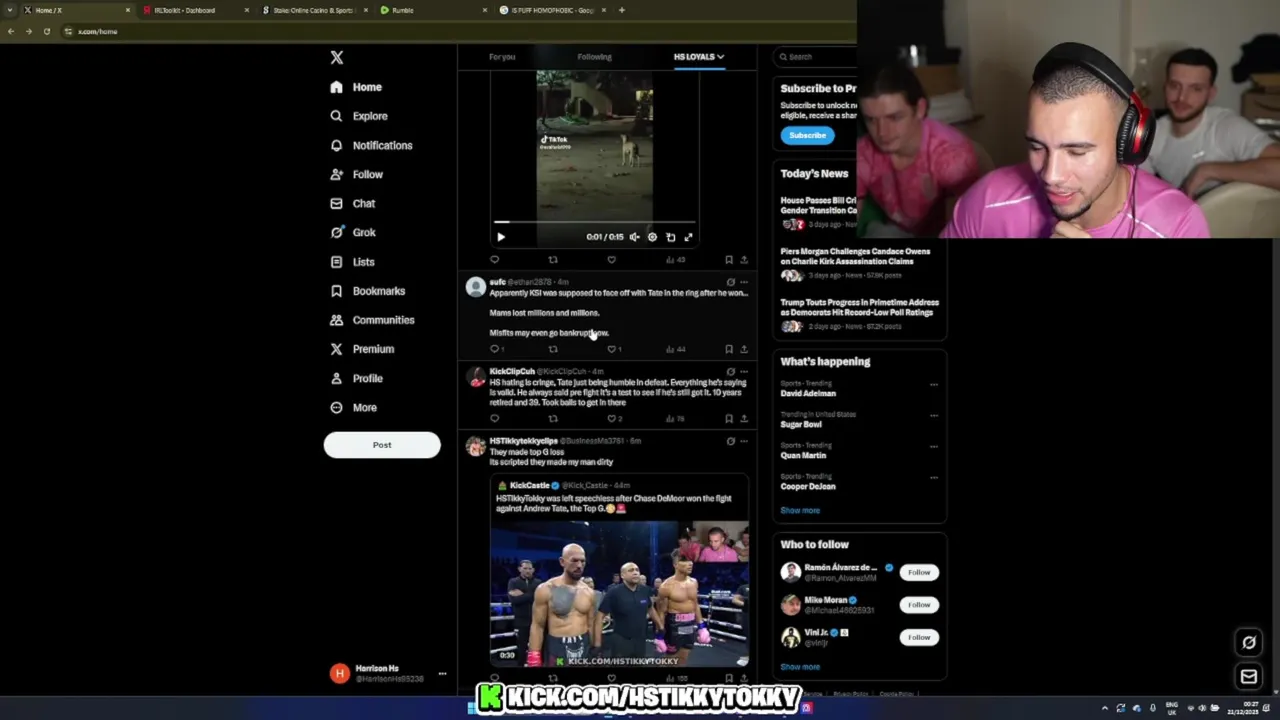Click the loop icon on TikTok video player
This screenshot has width=1280, height=720.
click(x=670, y=237)
